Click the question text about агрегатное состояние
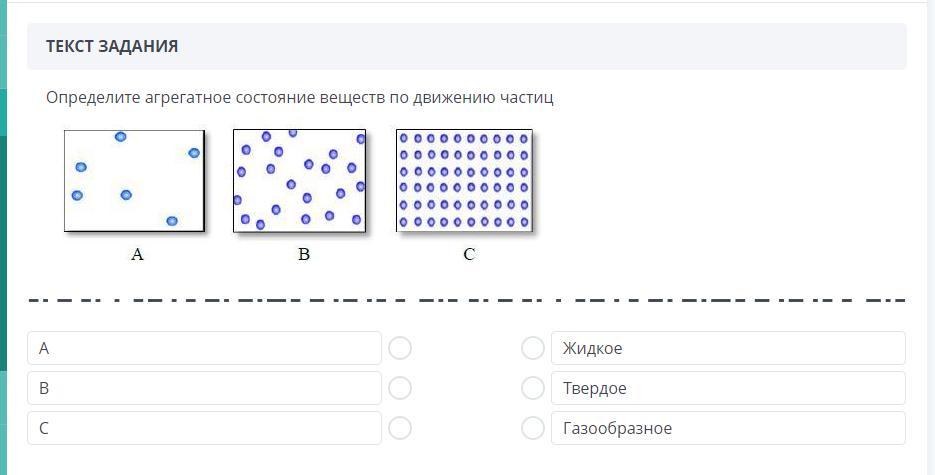This screenshot has height=475, width=935. 300,98
